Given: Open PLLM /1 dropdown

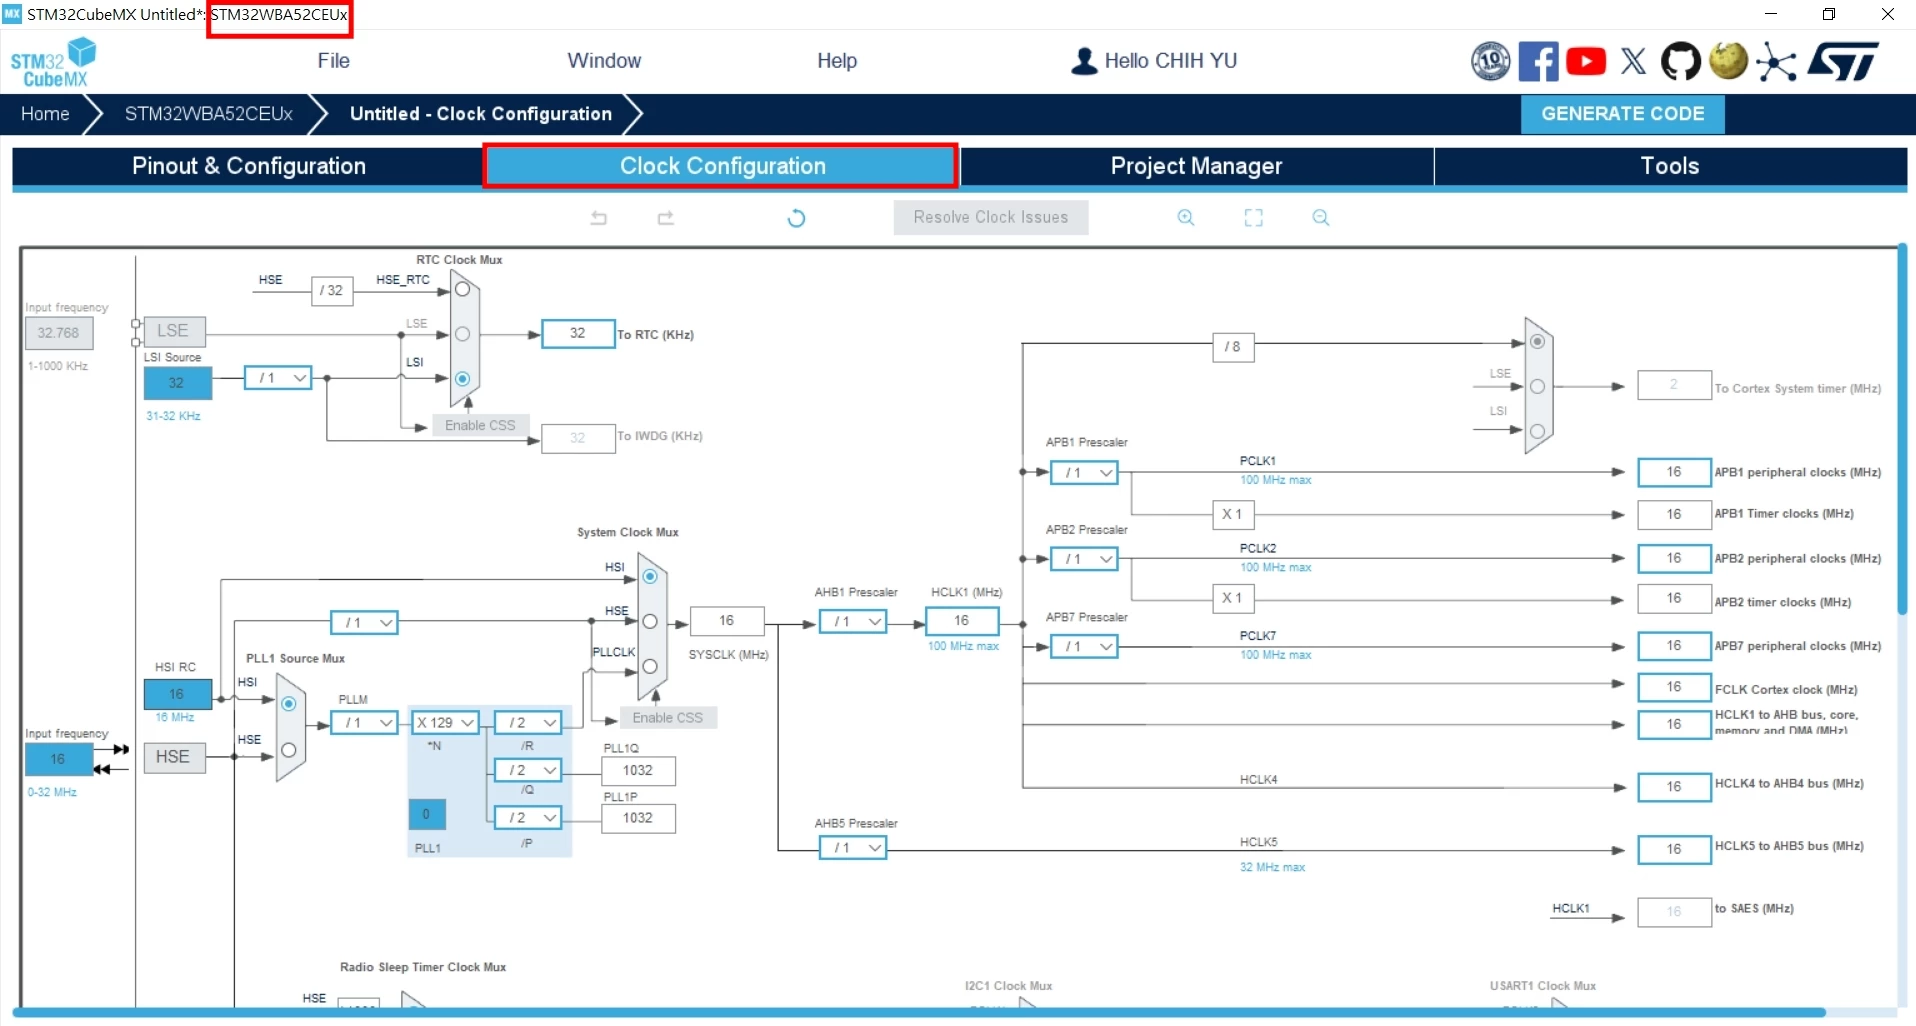Looking at the screenshot, I should point(364,722).
